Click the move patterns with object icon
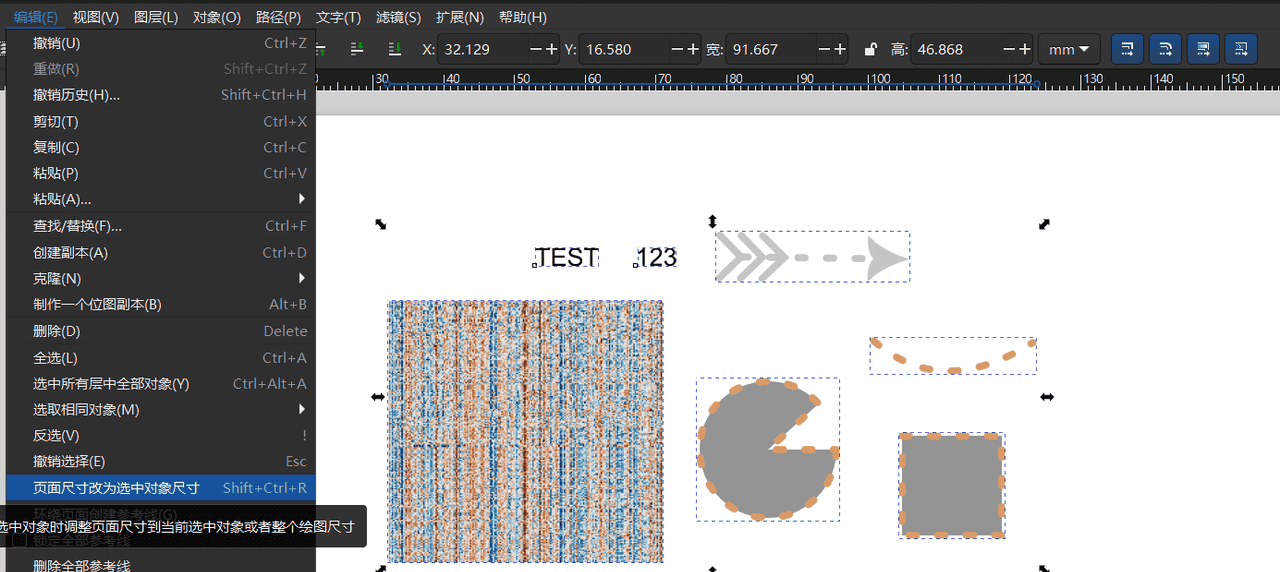Viewport: 1280px width, 572px height. (x=1240, y=49)
